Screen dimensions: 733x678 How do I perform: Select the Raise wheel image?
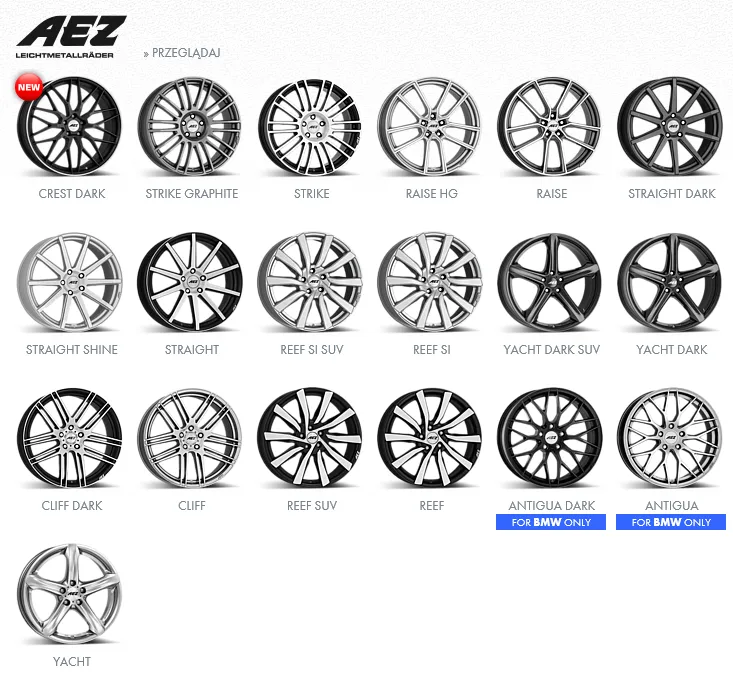[x=550, y=126]
